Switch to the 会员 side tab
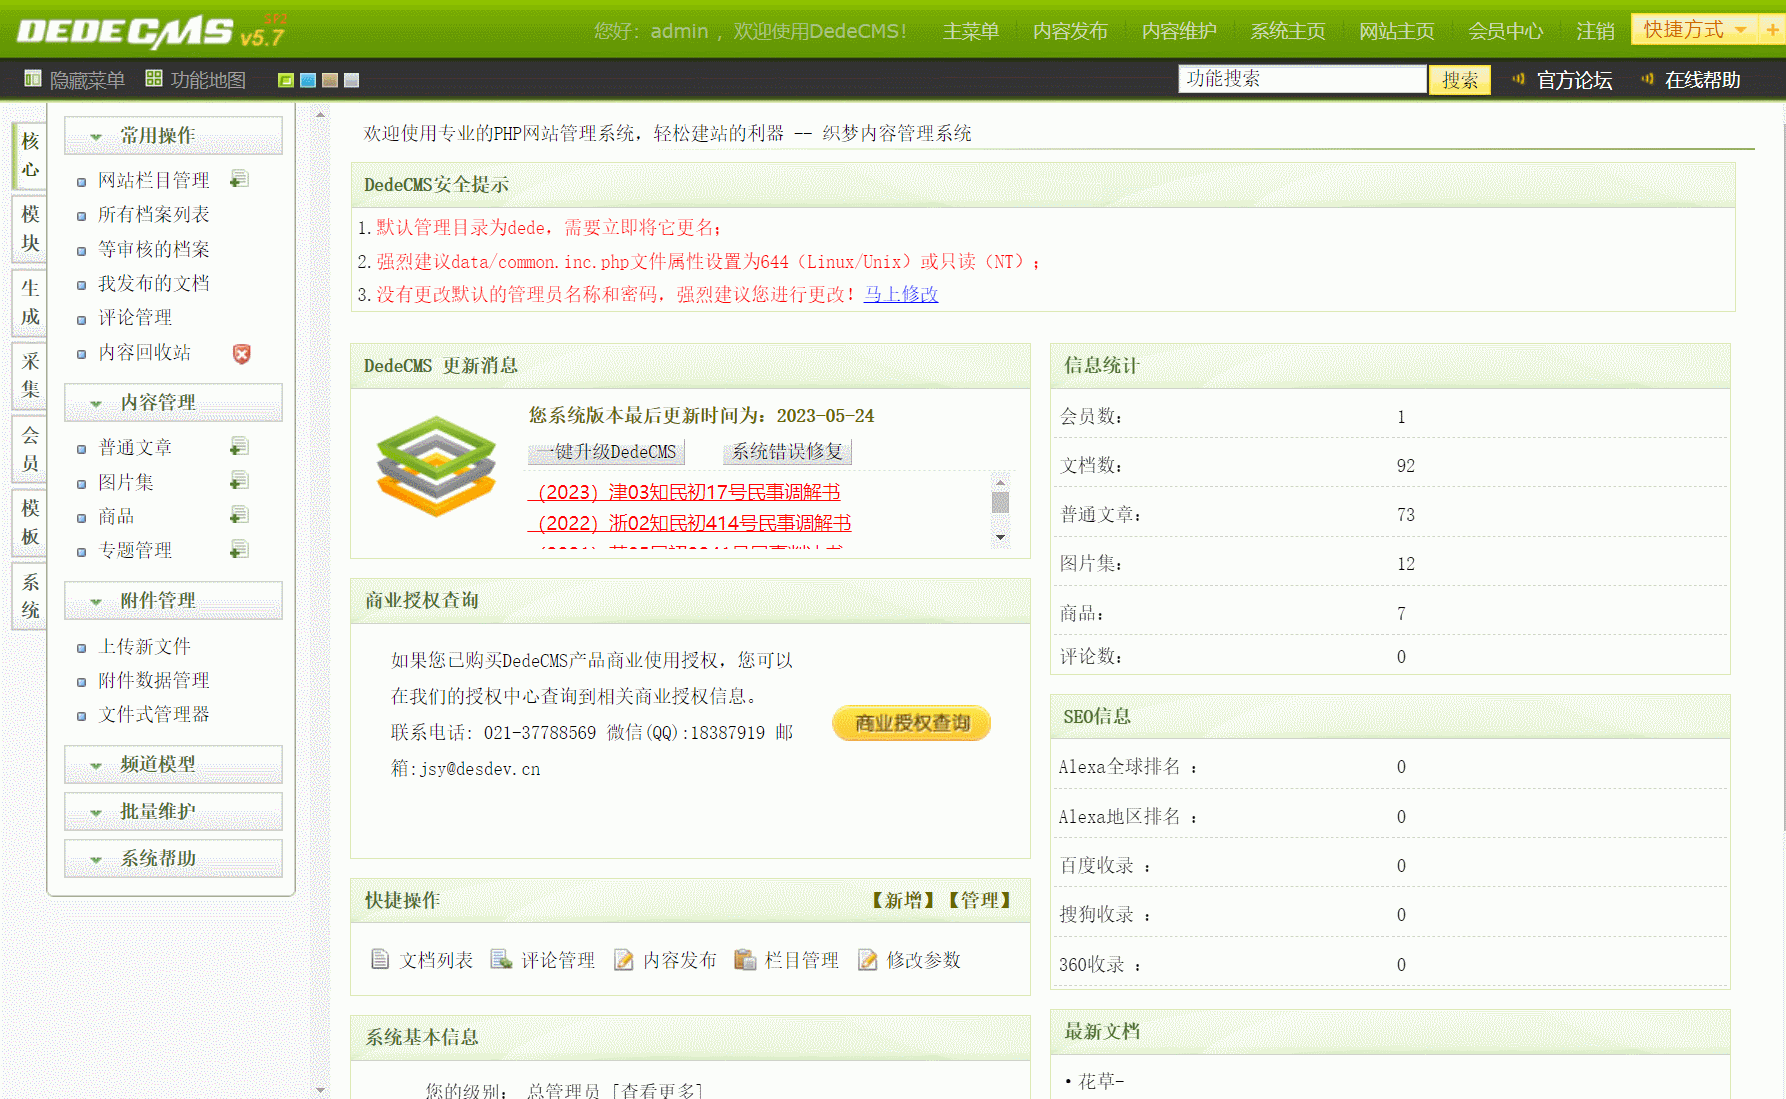The width and height of the screenshot is (1786, 1099). (x=30, y=449)
